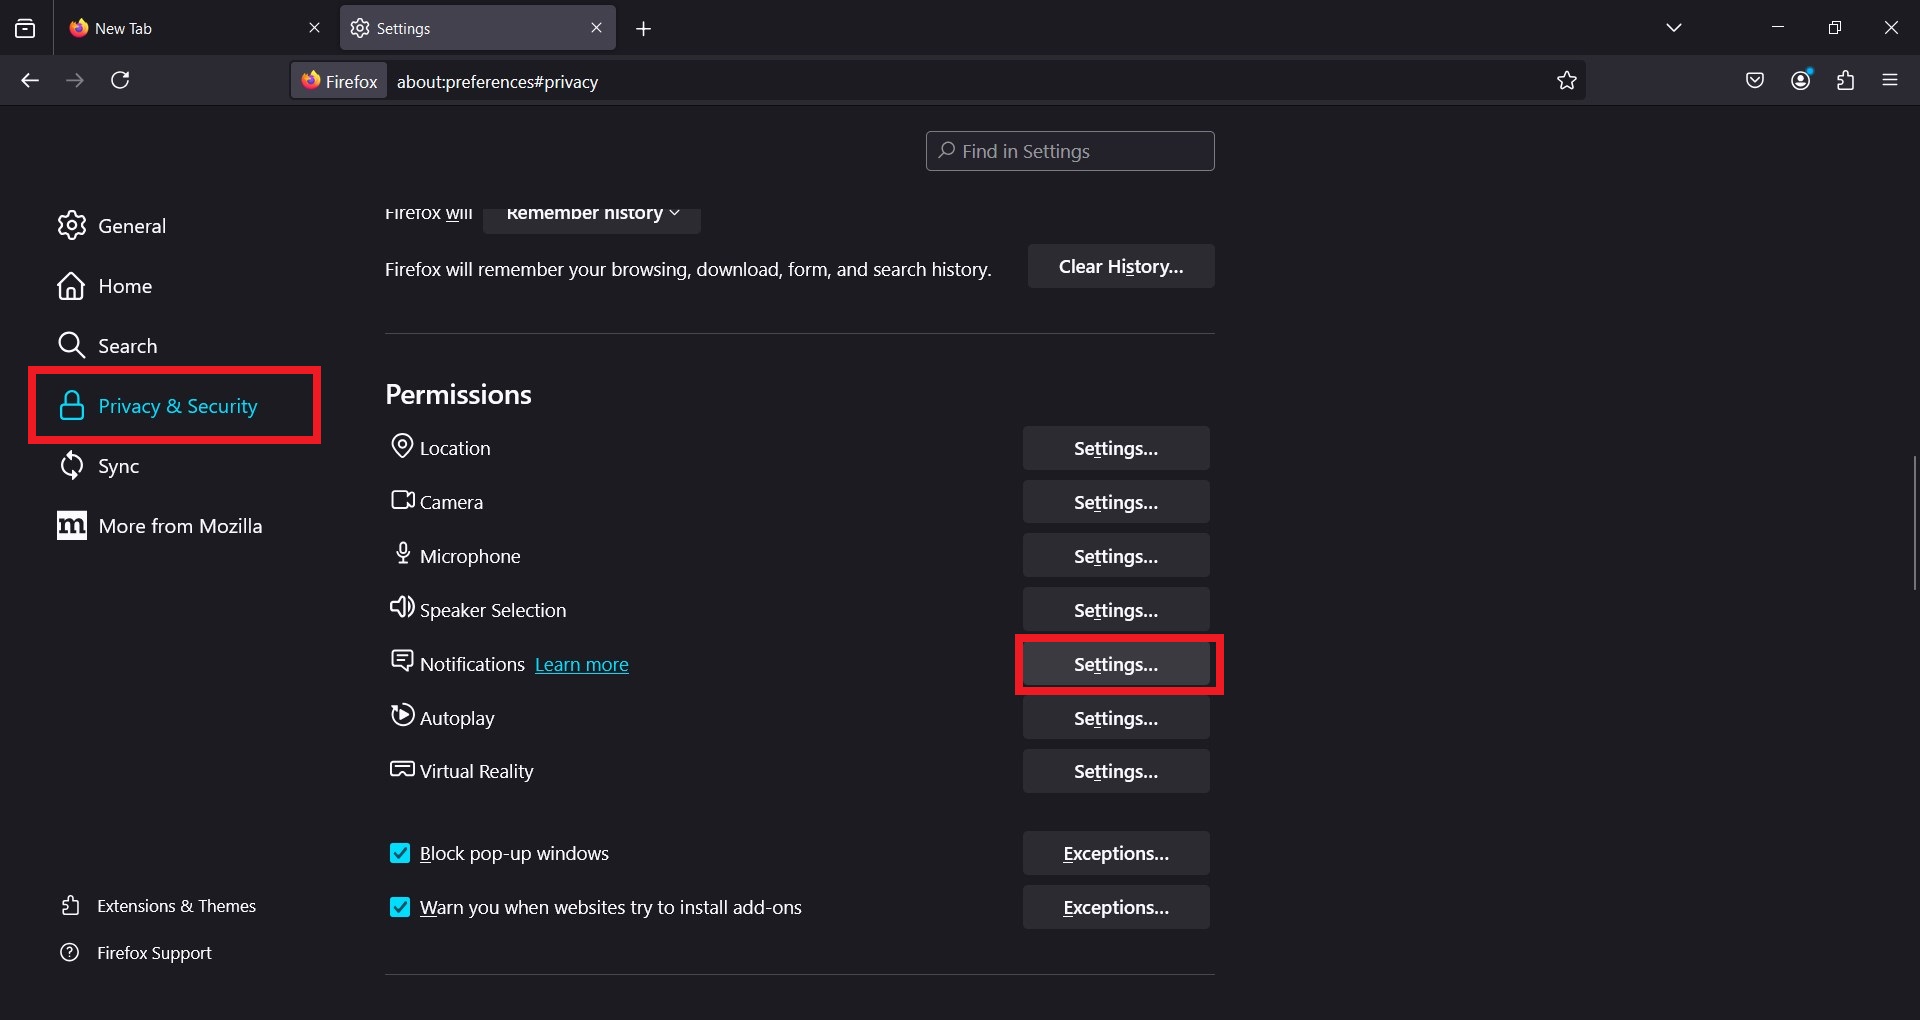Reload the current page
This screenshot has height=1020, width=1920.
click(120, 80)
